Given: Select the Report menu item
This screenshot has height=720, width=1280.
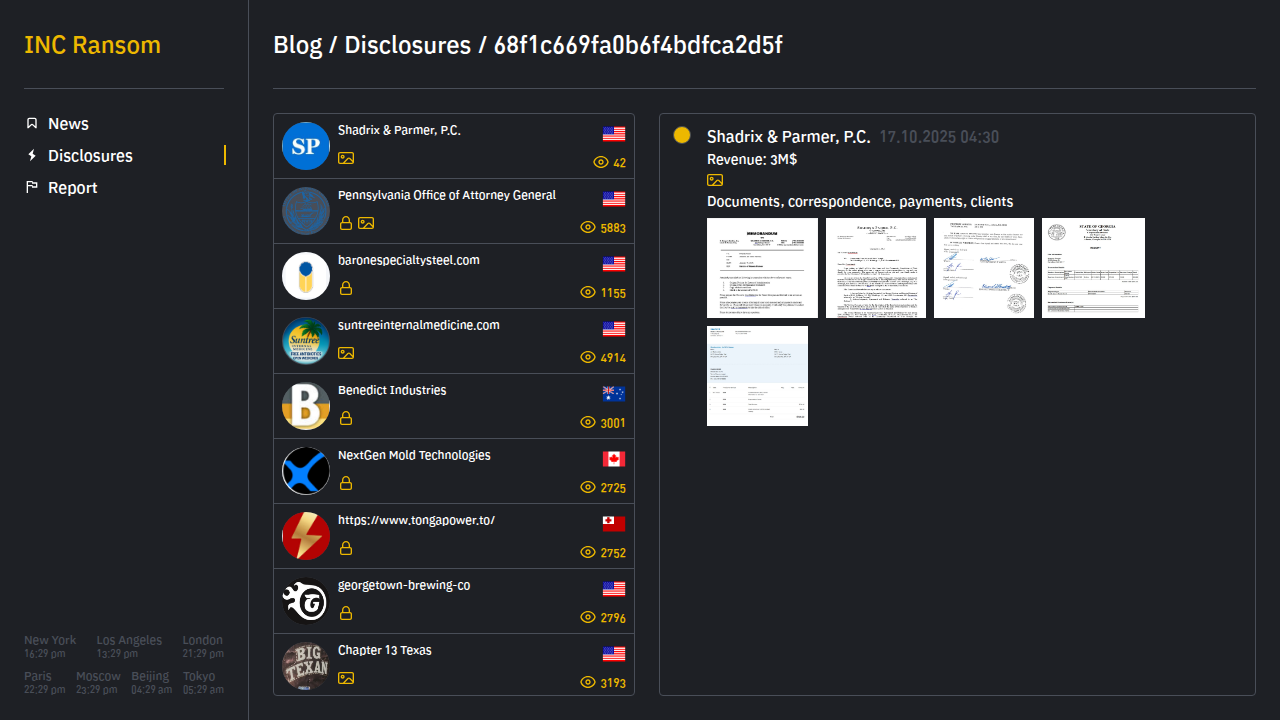Looking at the screenshot, I should 73,188.
